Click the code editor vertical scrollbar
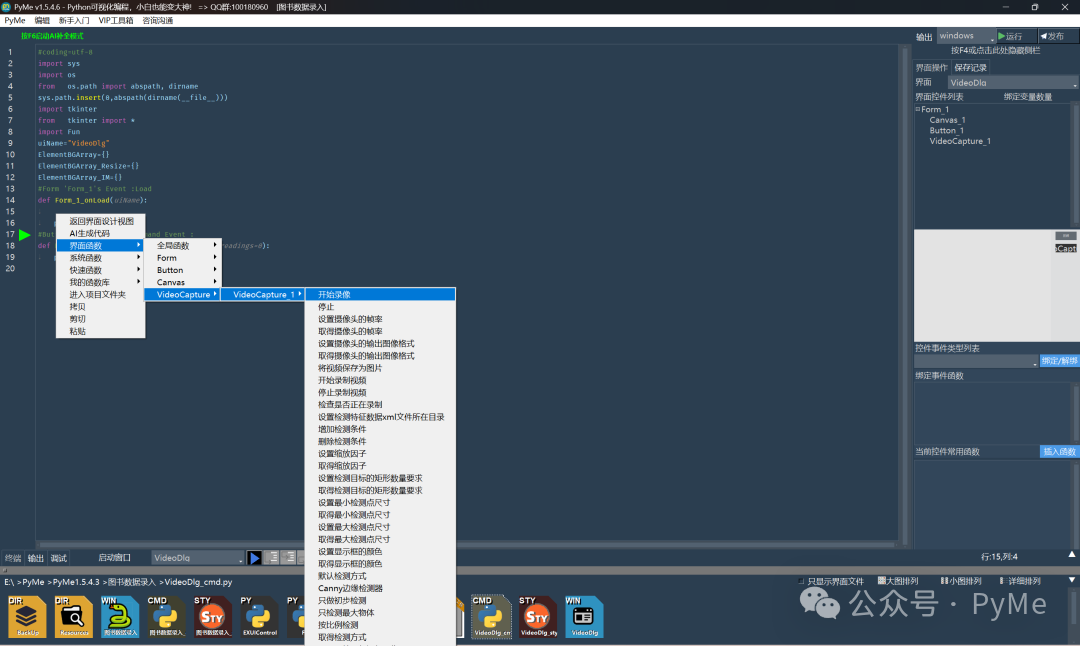Image resolution: width=1080 pixels, height=646 pixels. [x=904, y=293]
